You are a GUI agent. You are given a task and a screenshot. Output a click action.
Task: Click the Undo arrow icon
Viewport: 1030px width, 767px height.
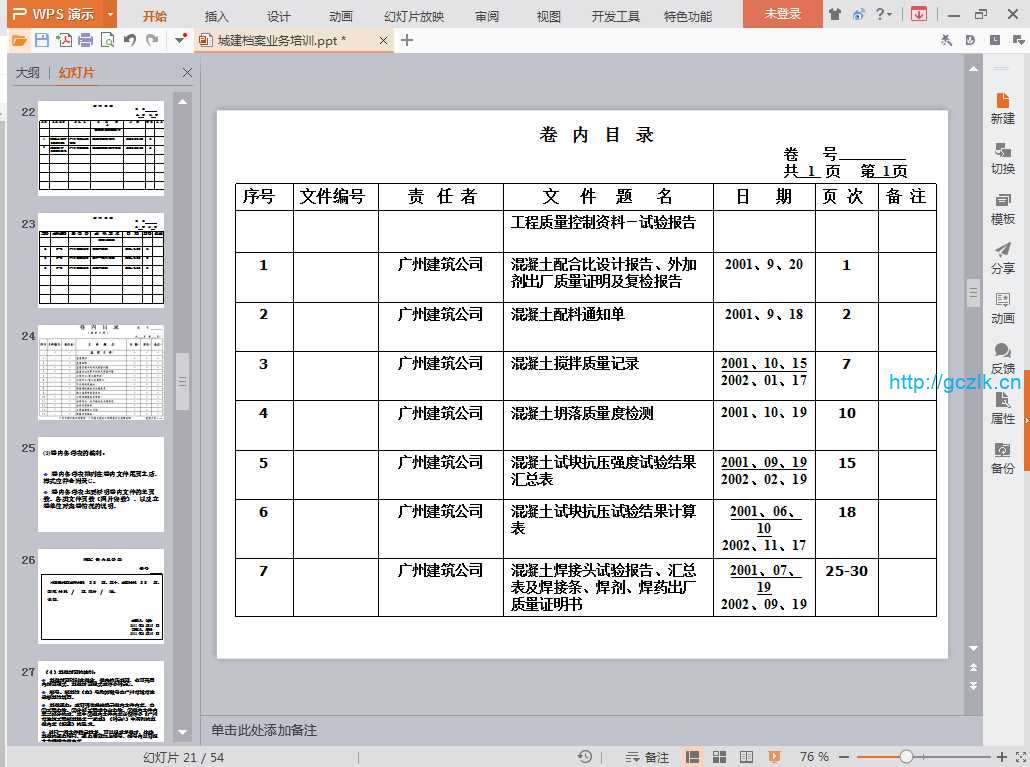[x=130, y=40]
